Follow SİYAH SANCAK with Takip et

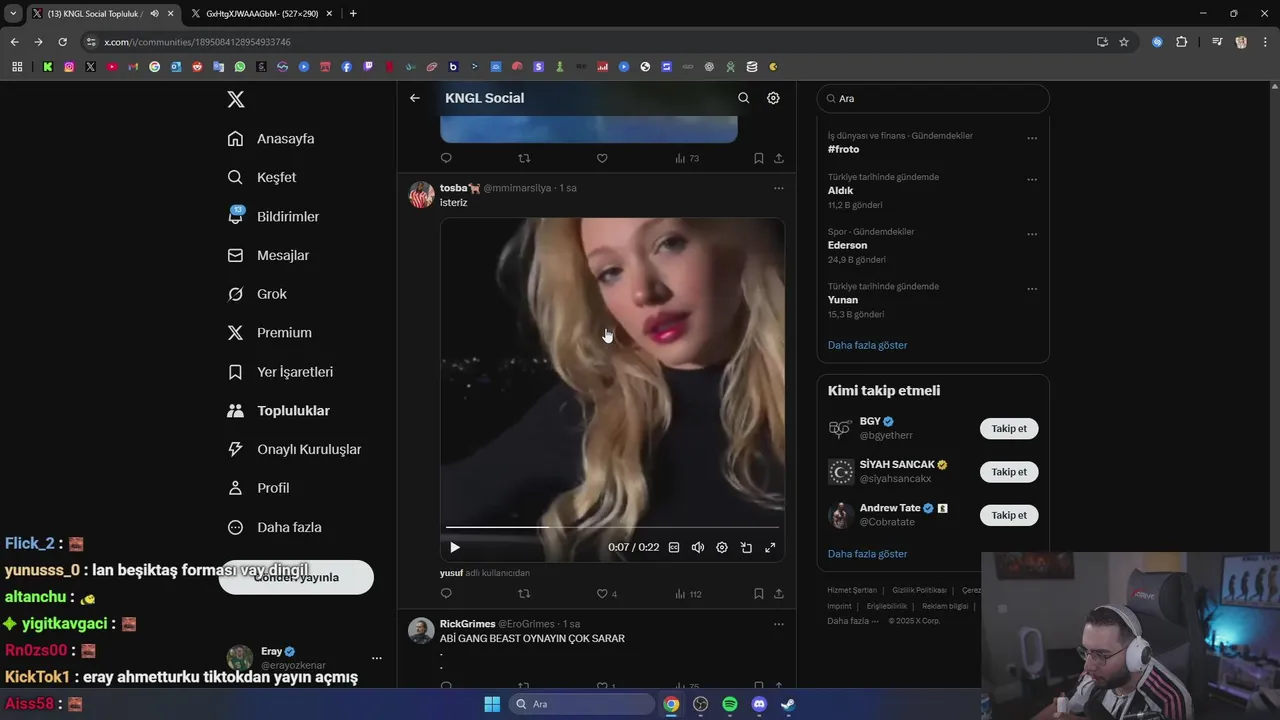pyautogui.click(x=1009, y=472)
